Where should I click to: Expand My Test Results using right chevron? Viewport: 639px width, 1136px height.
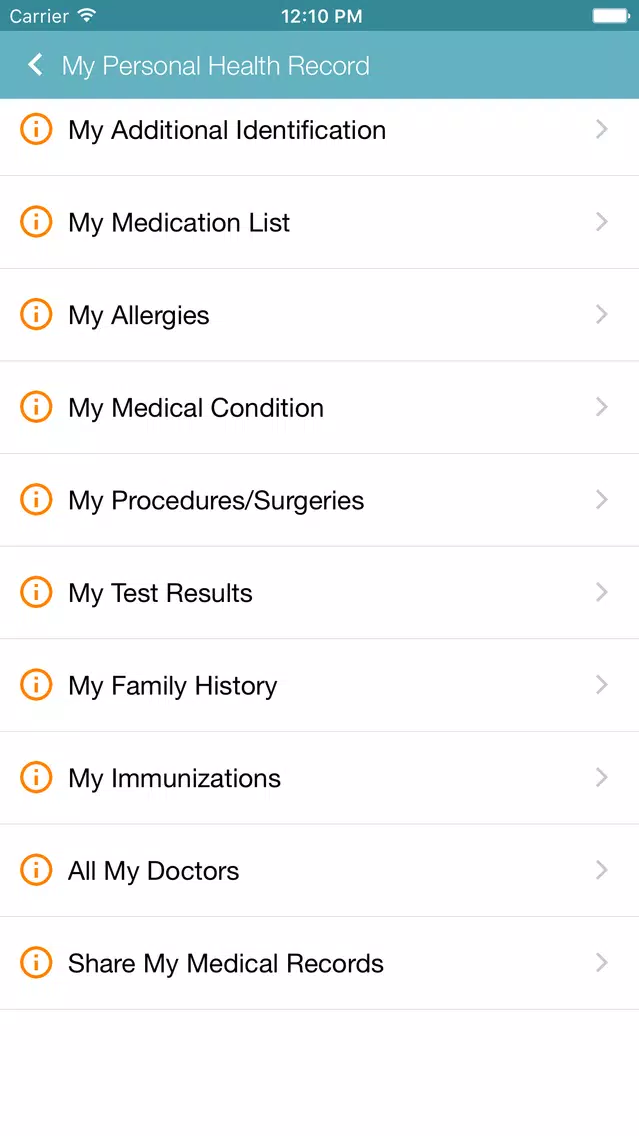coord(601,592)
